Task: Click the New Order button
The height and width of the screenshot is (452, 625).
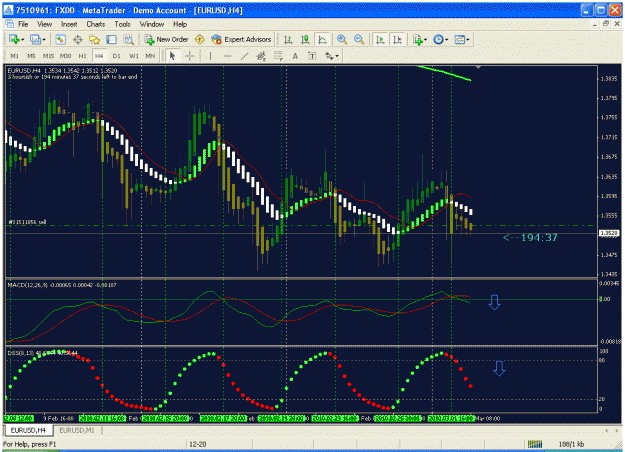Action: (x=166, y=39)
